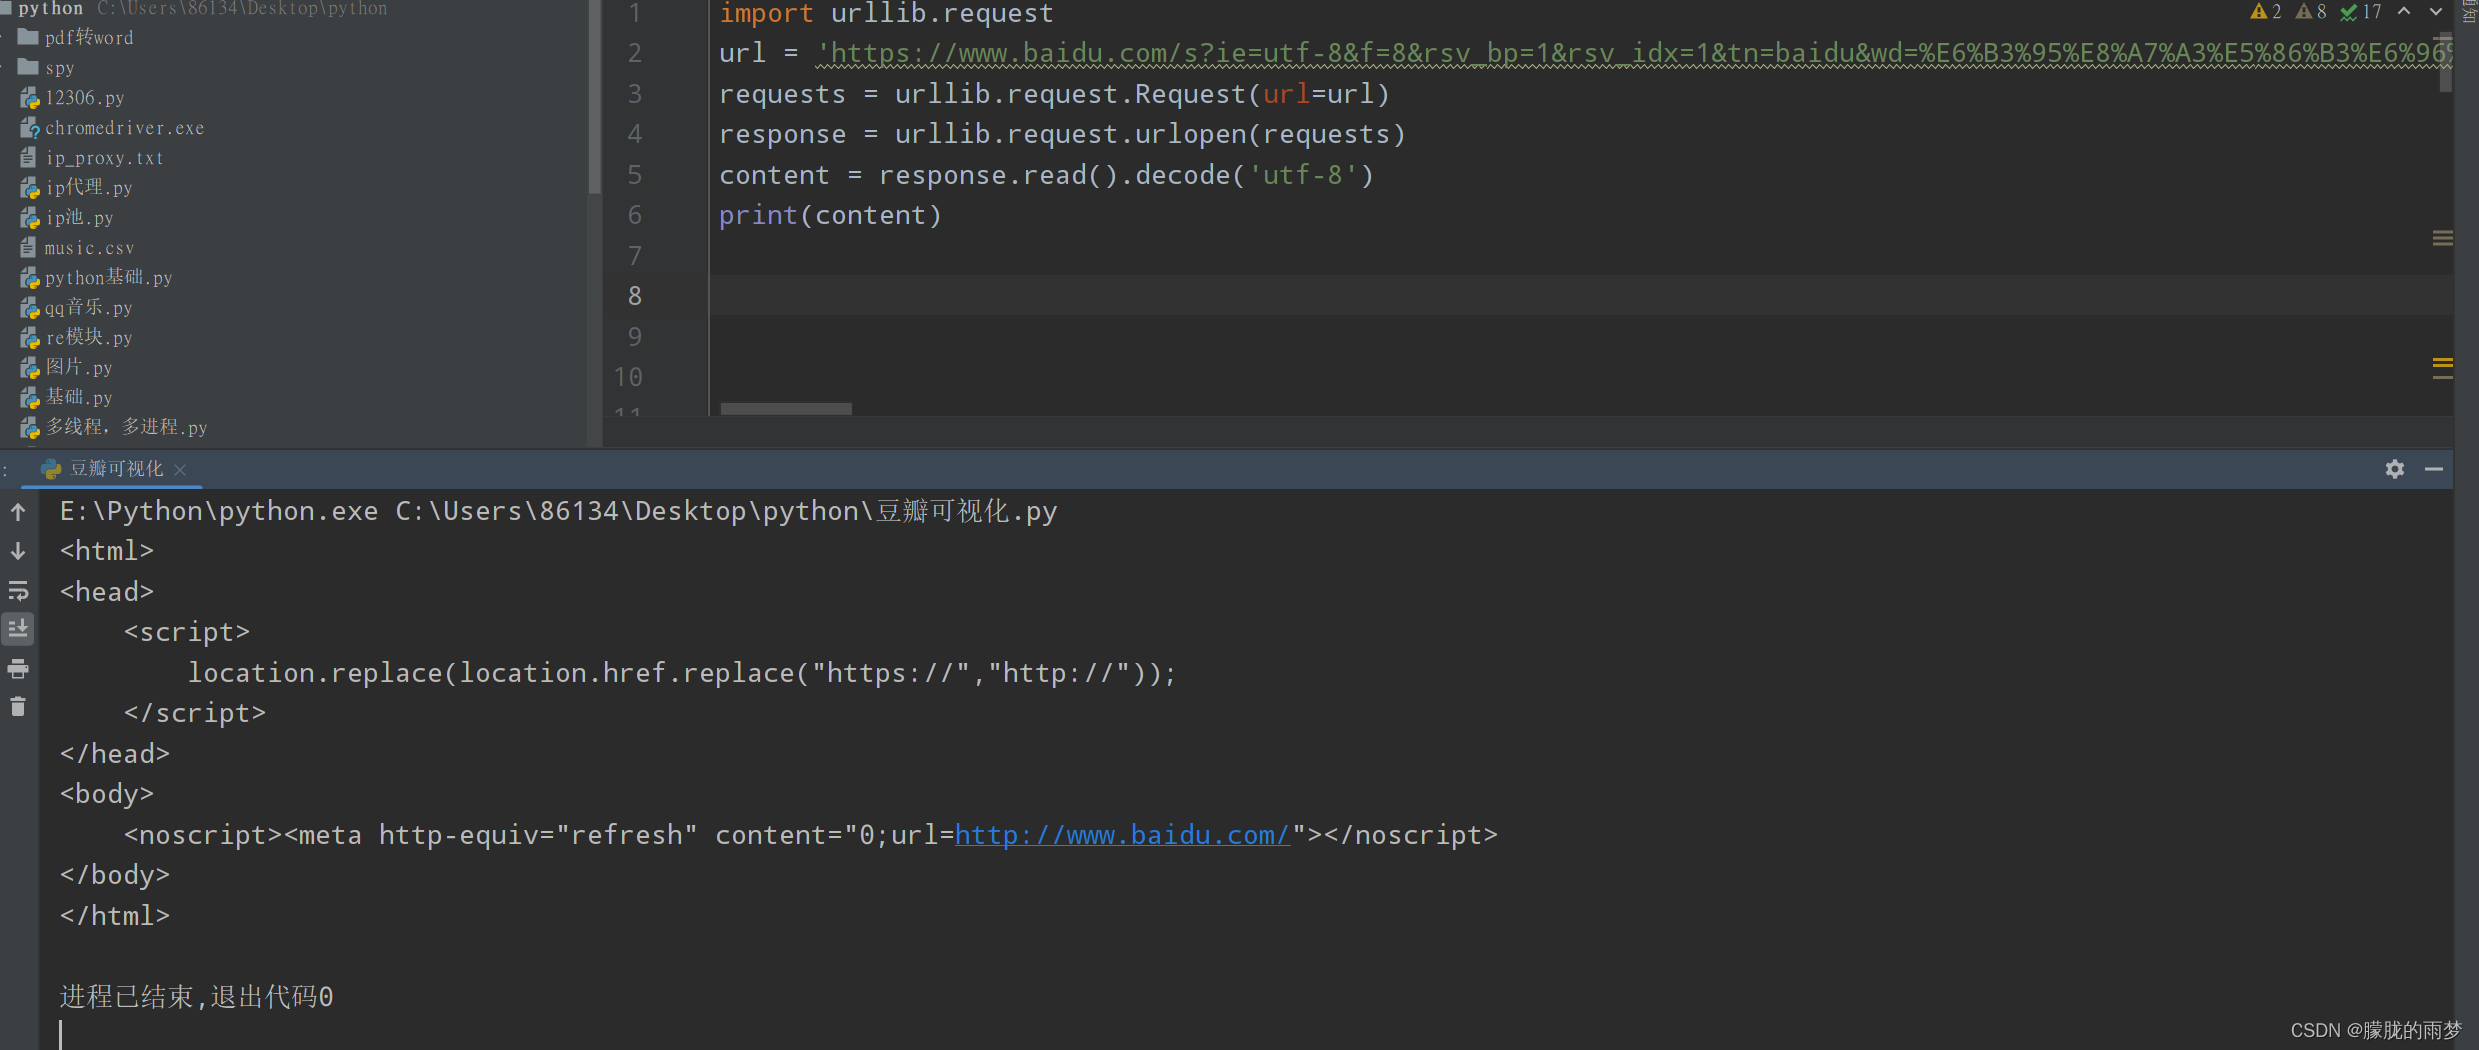Click the 'utf-8' string on line 5
2479x1050 pixels.
tap(1303, 175)
